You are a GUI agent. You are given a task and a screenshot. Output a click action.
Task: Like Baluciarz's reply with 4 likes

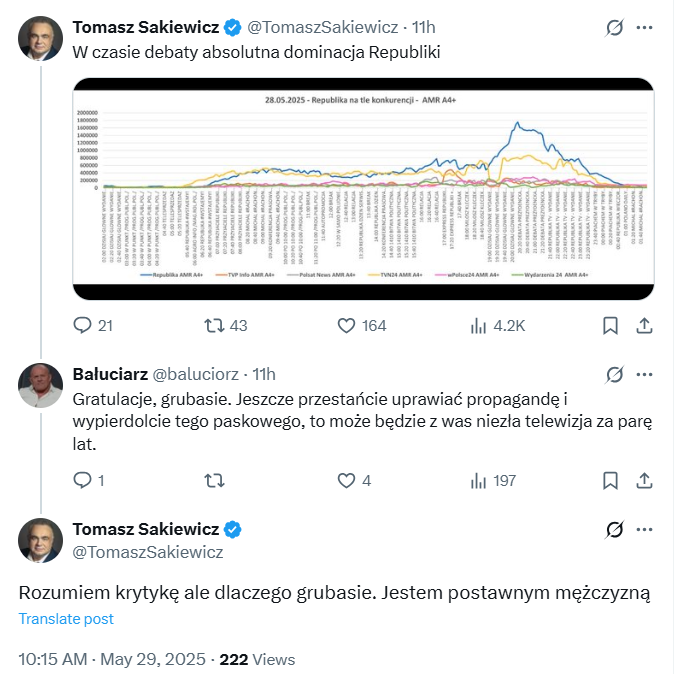(x=347, y=480)
